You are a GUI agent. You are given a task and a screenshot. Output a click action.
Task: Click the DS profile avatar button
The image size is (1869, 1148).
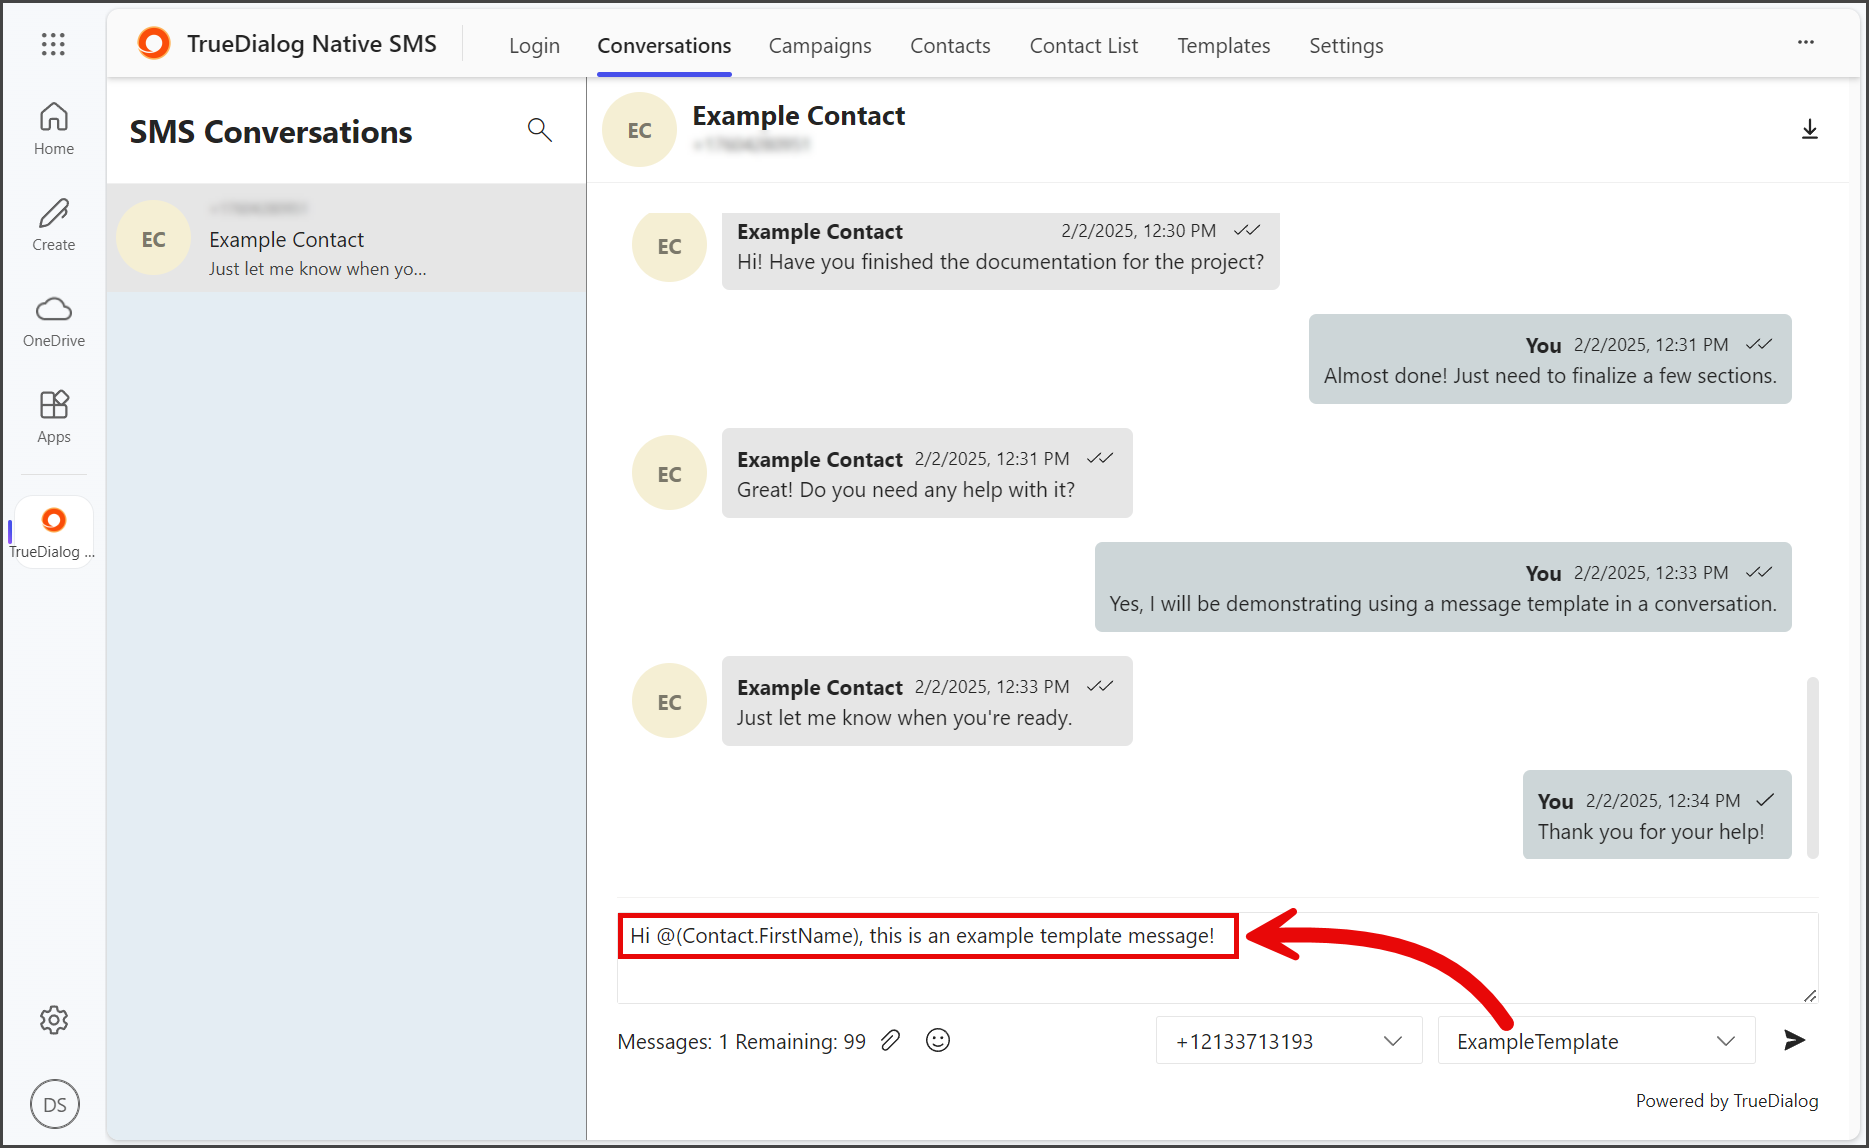click(x=55, y=1104)
